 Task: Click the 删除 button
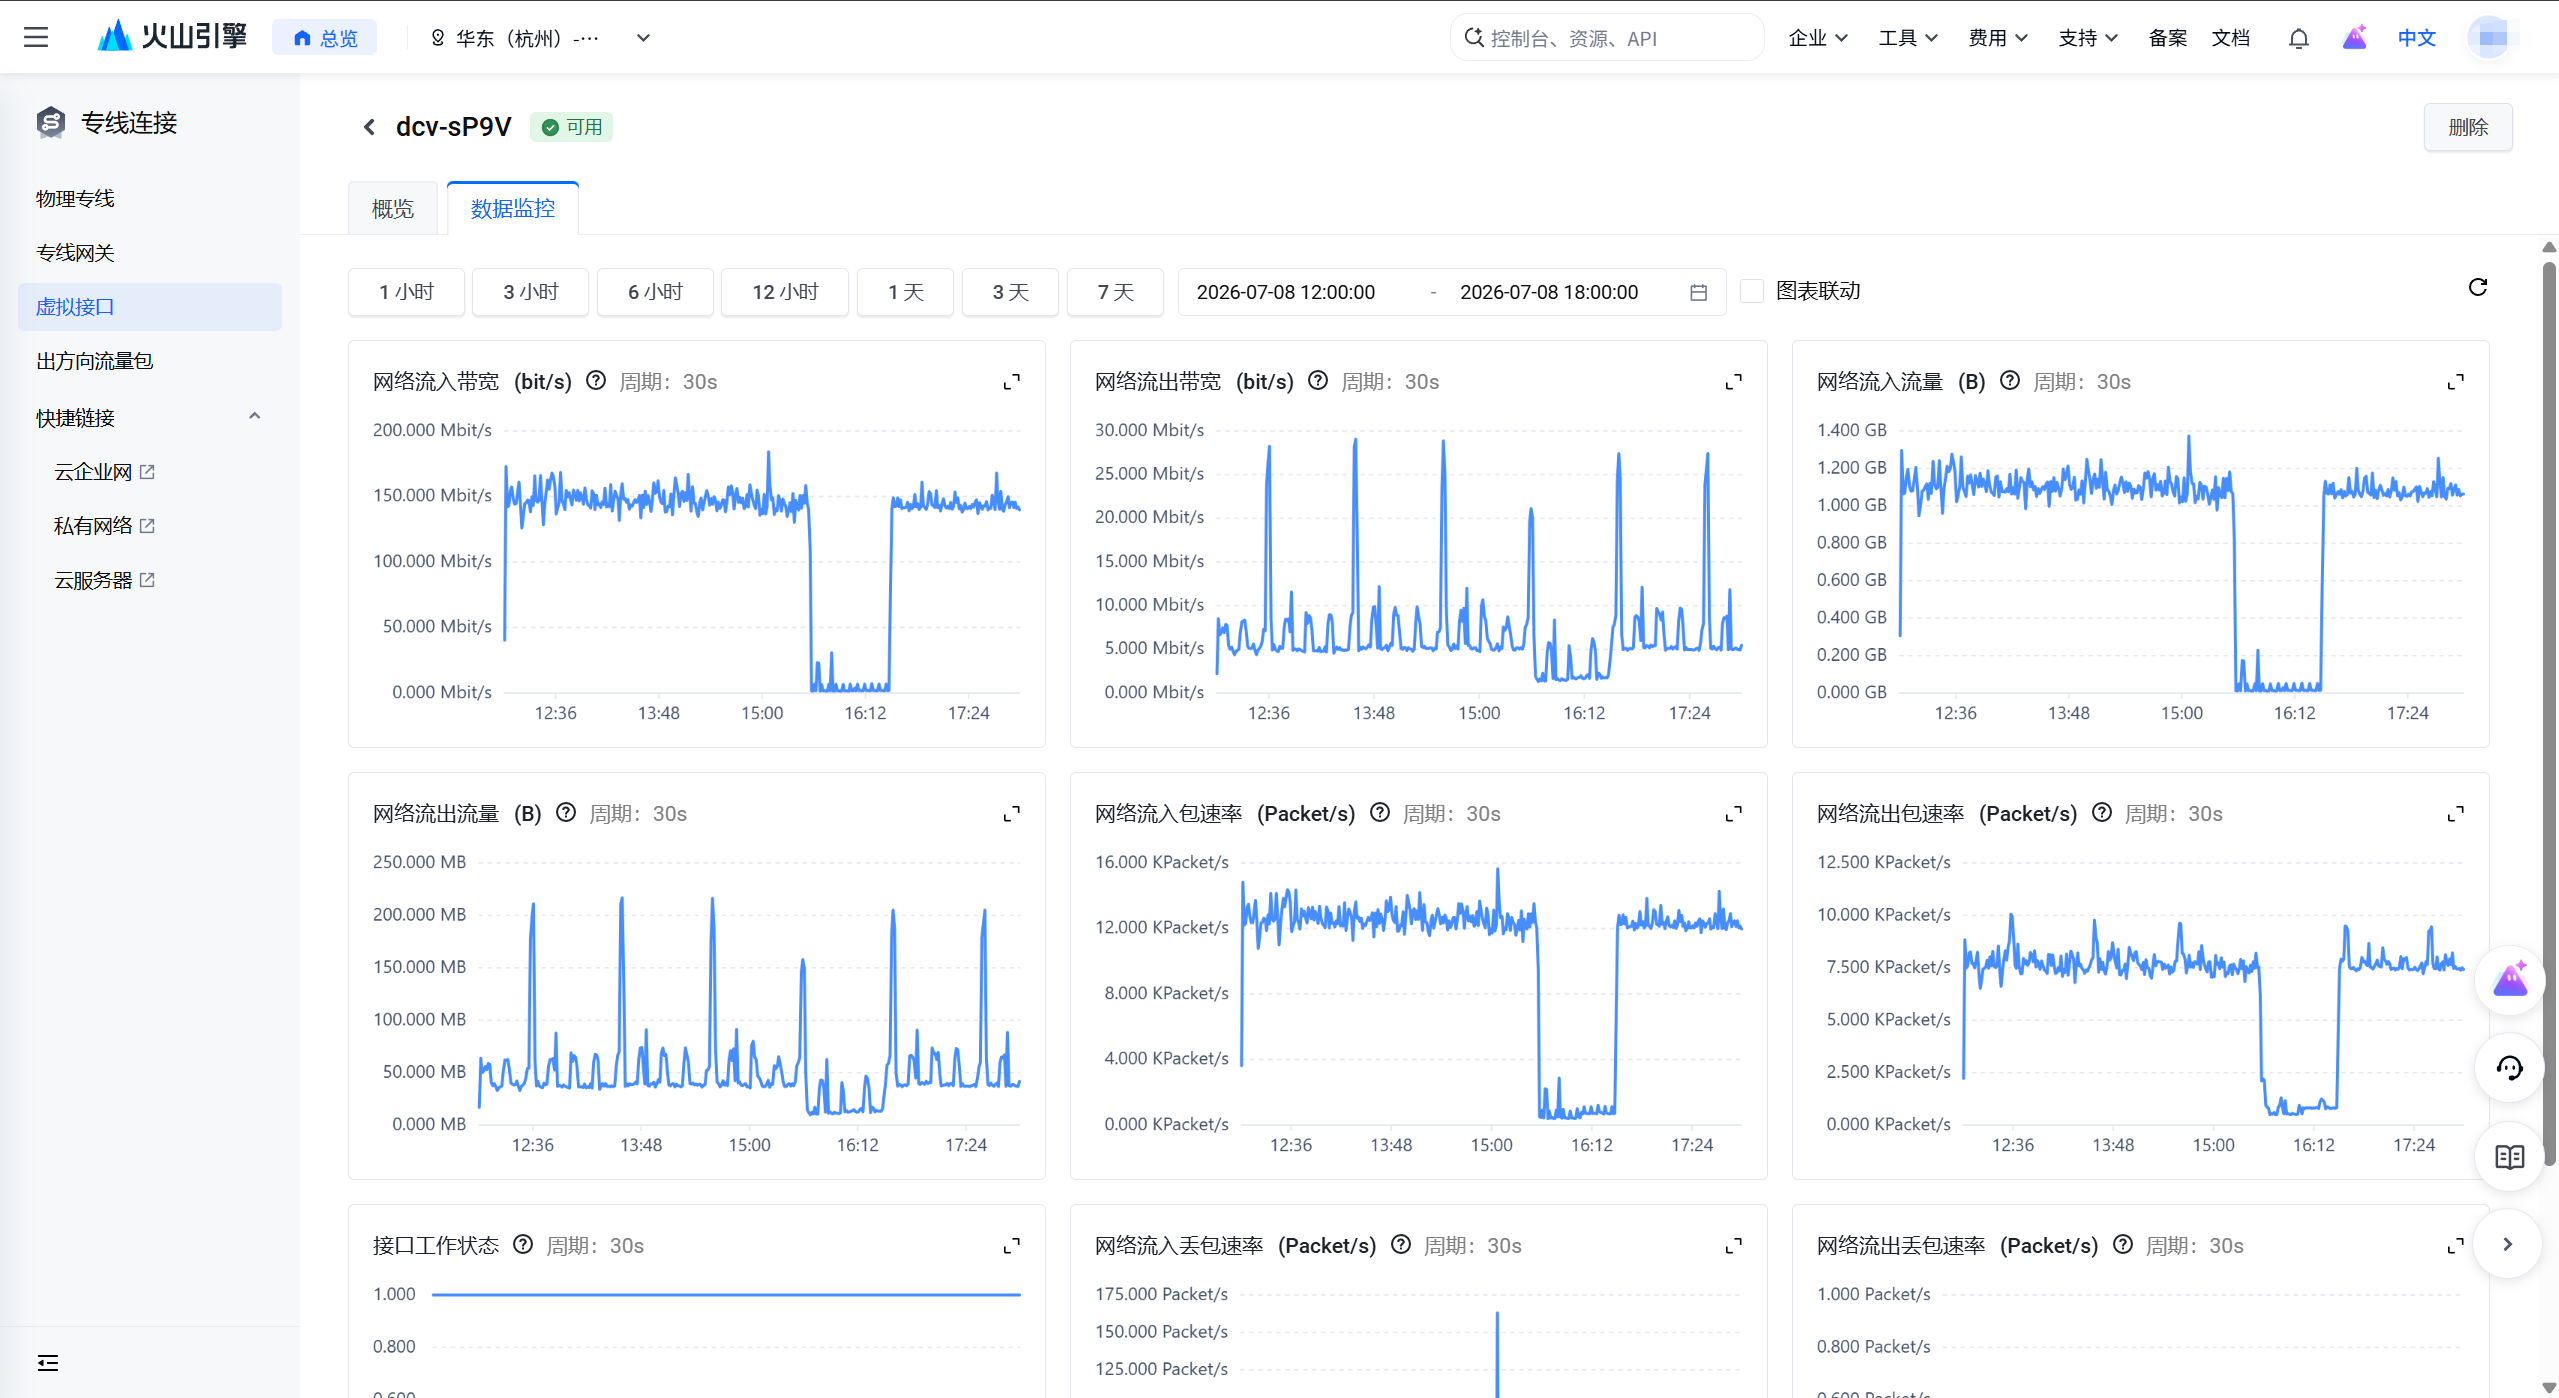tap(2468, 127)
